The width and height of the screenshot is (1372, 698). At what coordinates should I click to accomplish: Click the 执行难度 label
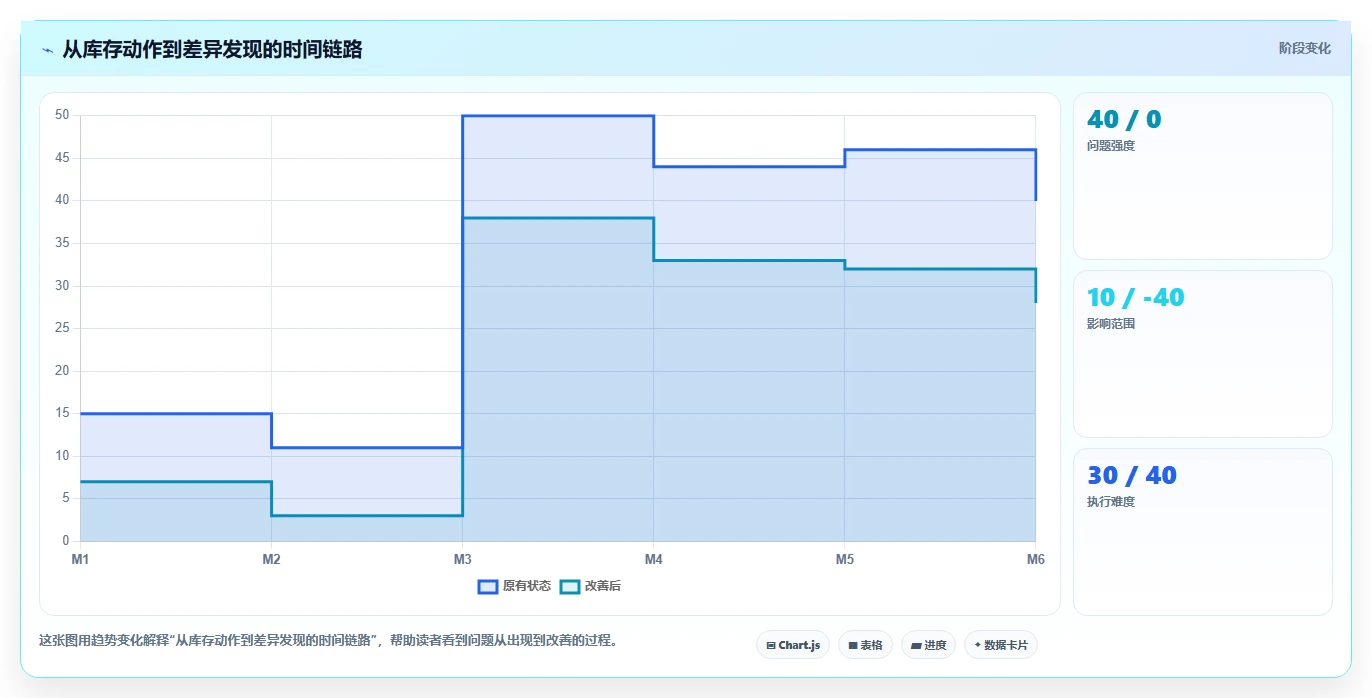[1111, 502]
